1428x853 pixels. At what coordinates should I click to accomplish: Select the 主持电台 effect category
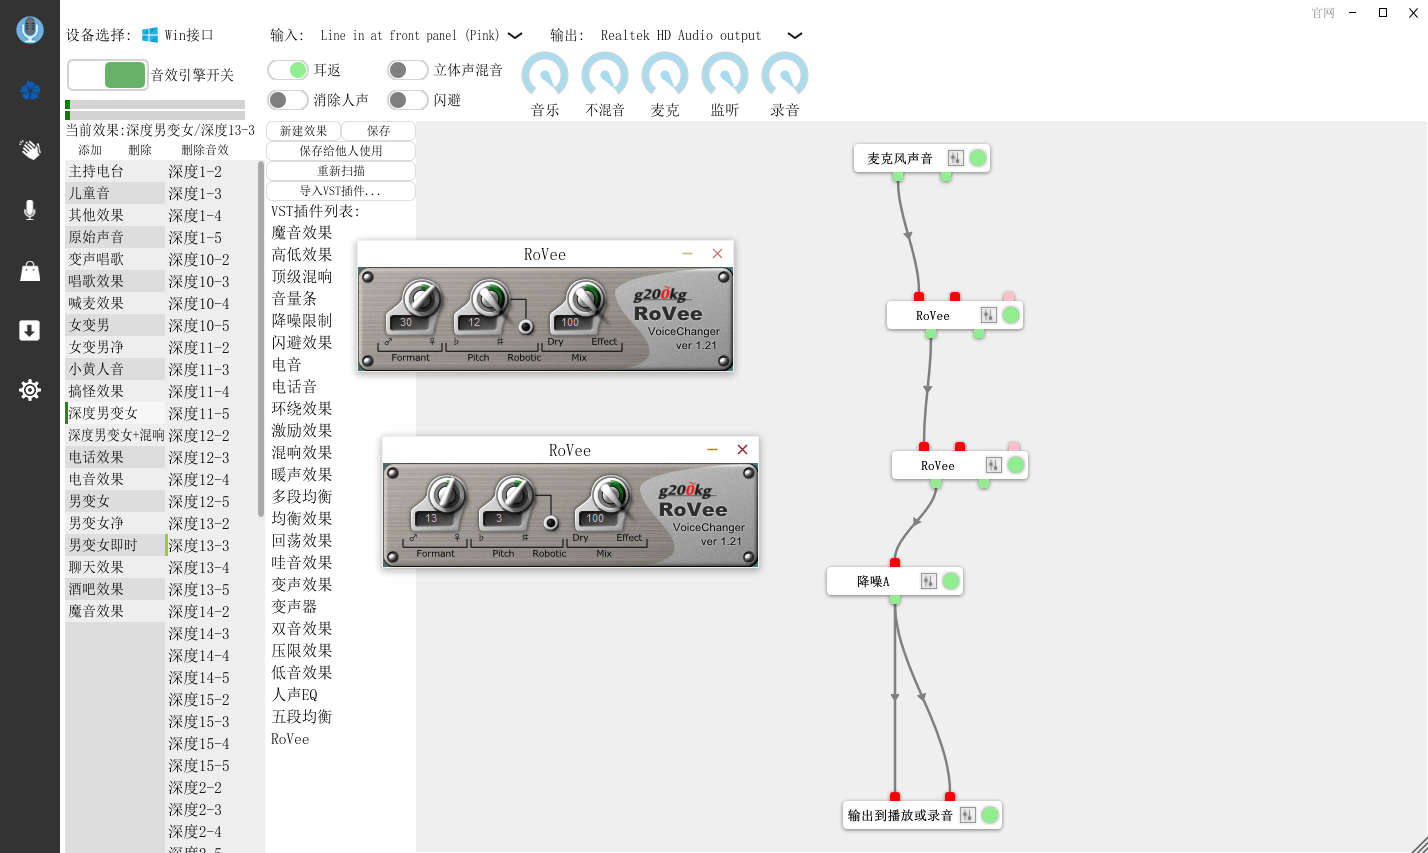point(115,171)
